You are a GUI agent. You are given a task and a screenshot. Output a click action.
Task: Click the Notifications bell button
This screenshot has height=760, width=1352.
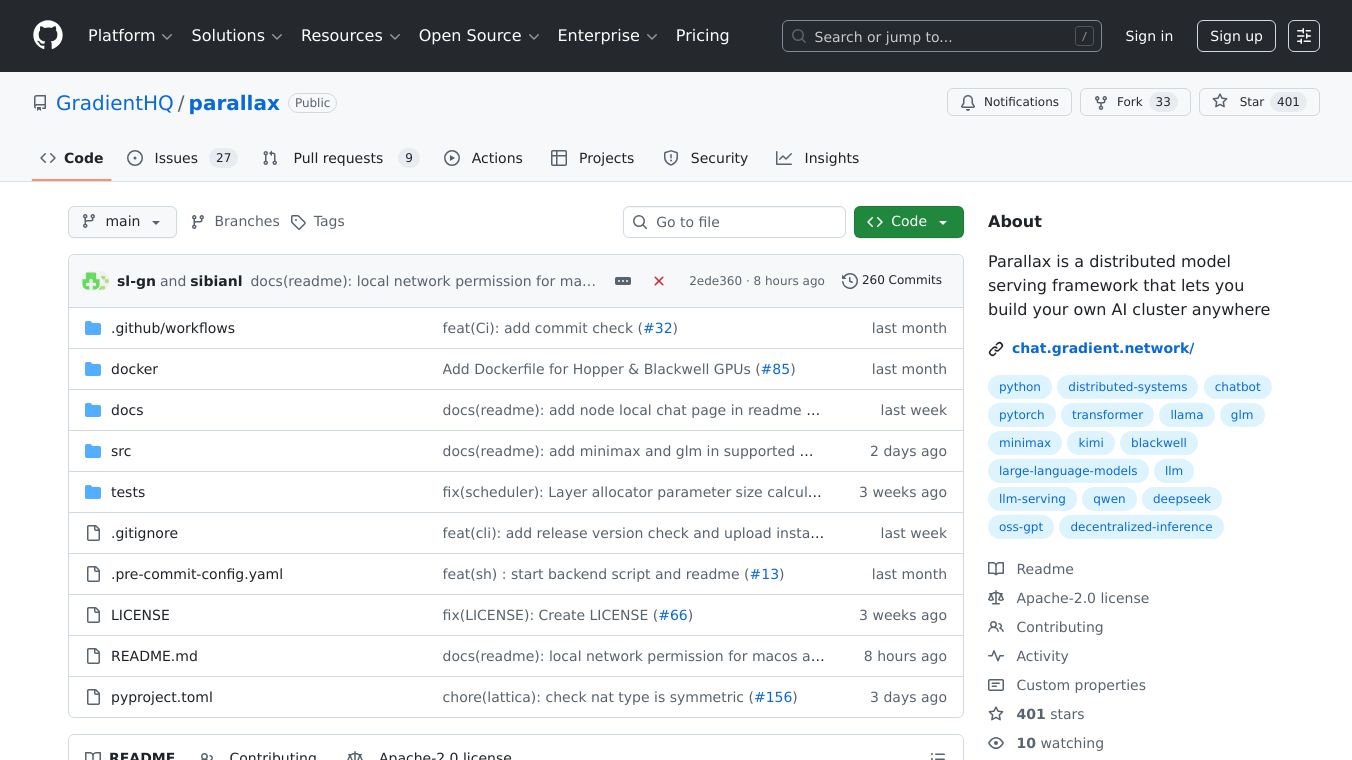(x=1009, y=102)
